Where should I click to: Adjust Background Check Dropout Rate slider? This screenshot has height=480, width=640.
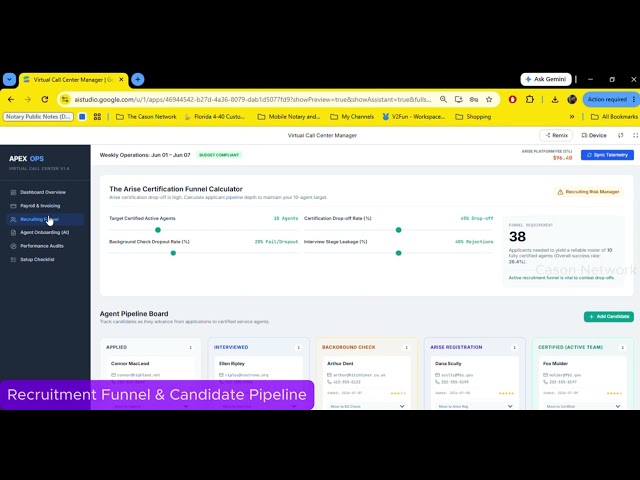pyautogui.click(x=173, y=253)
